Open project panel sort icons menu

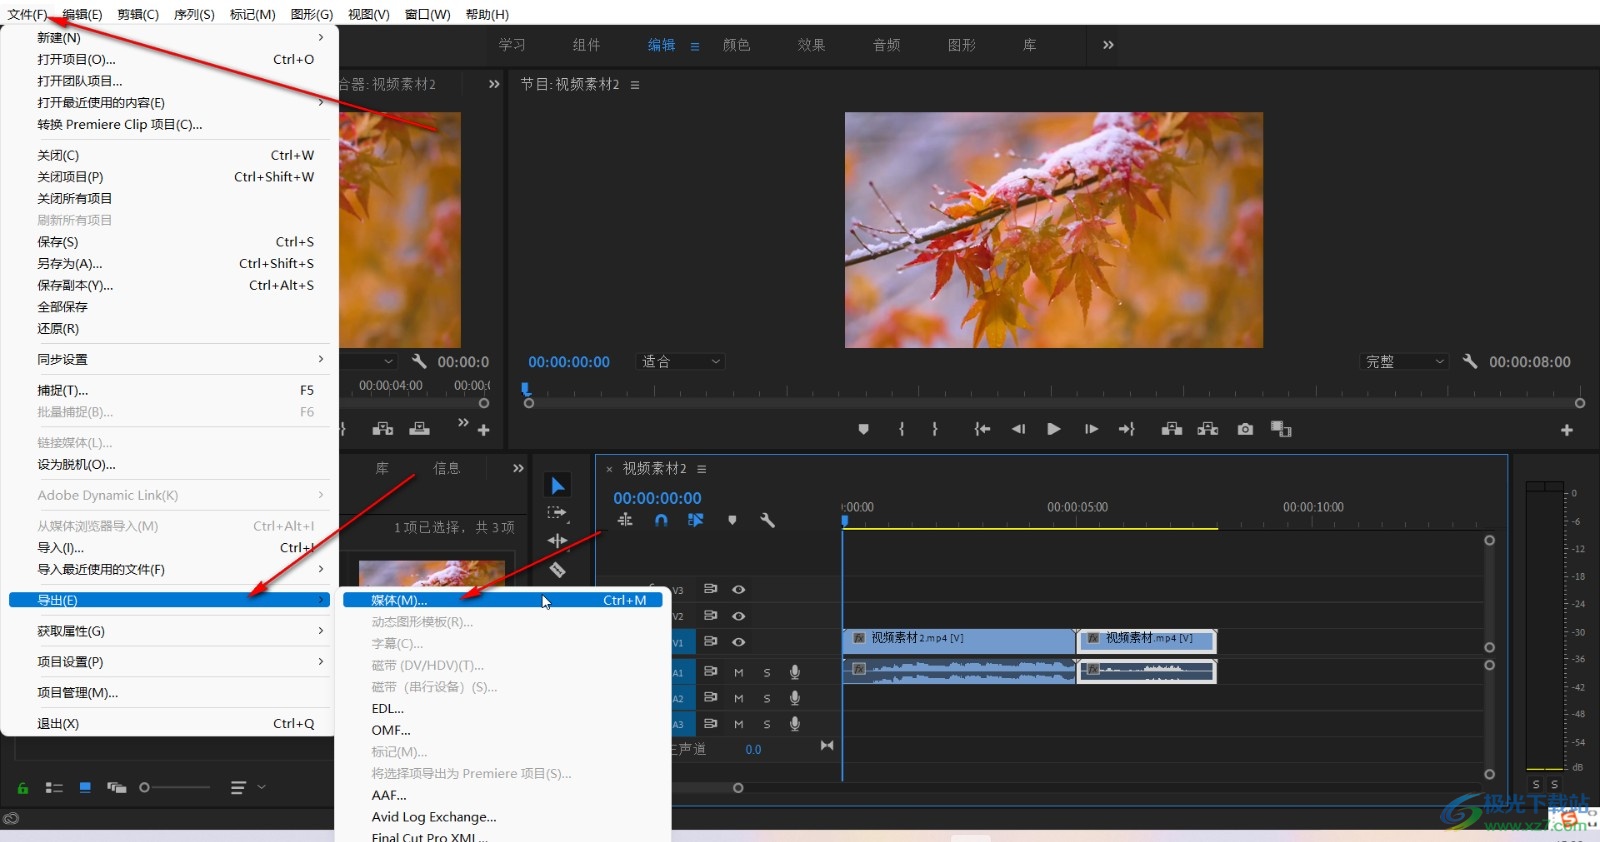point(248,788)
